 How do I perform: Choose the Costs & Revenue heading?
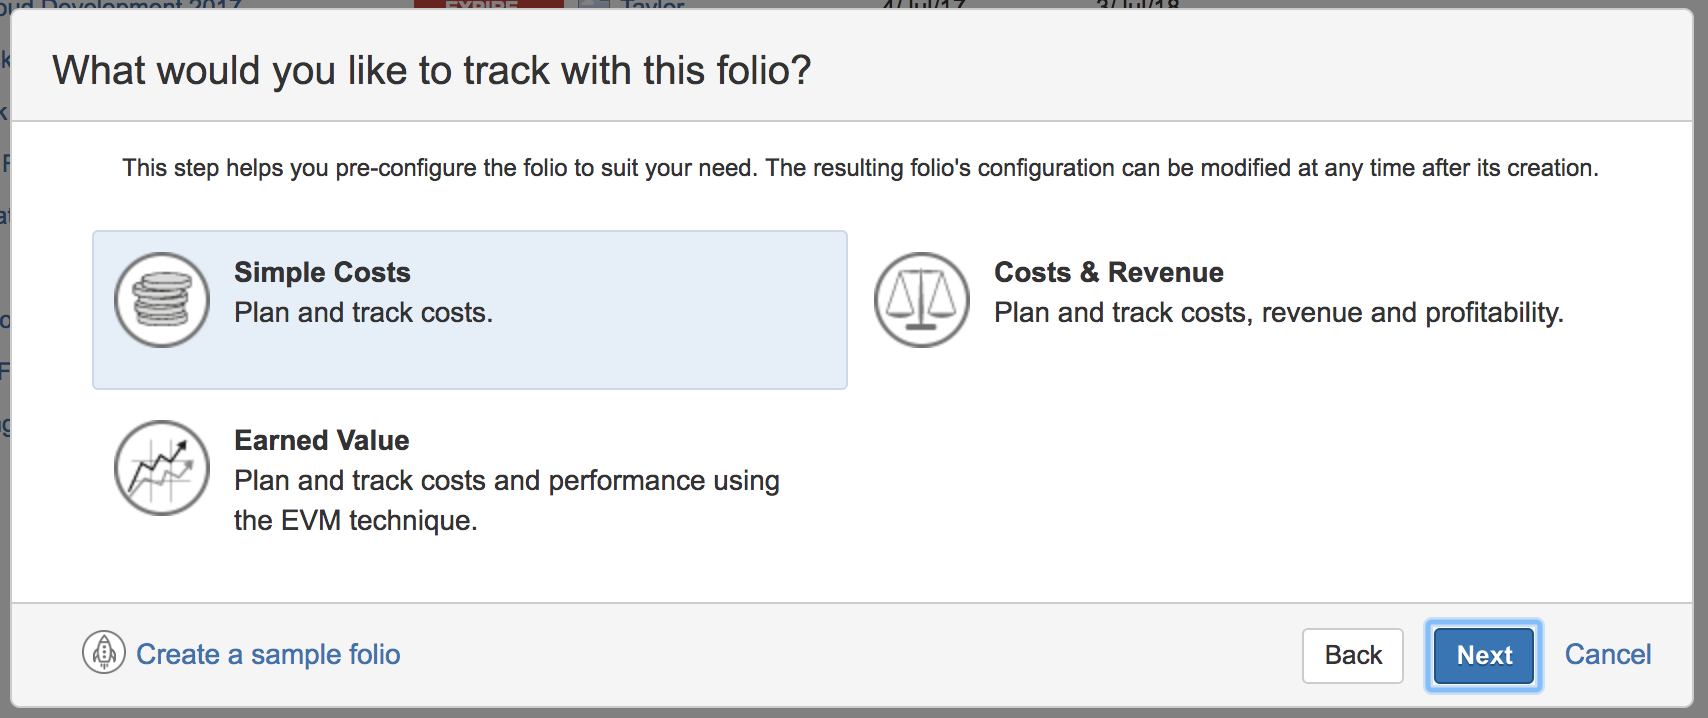pos(1108,272)
